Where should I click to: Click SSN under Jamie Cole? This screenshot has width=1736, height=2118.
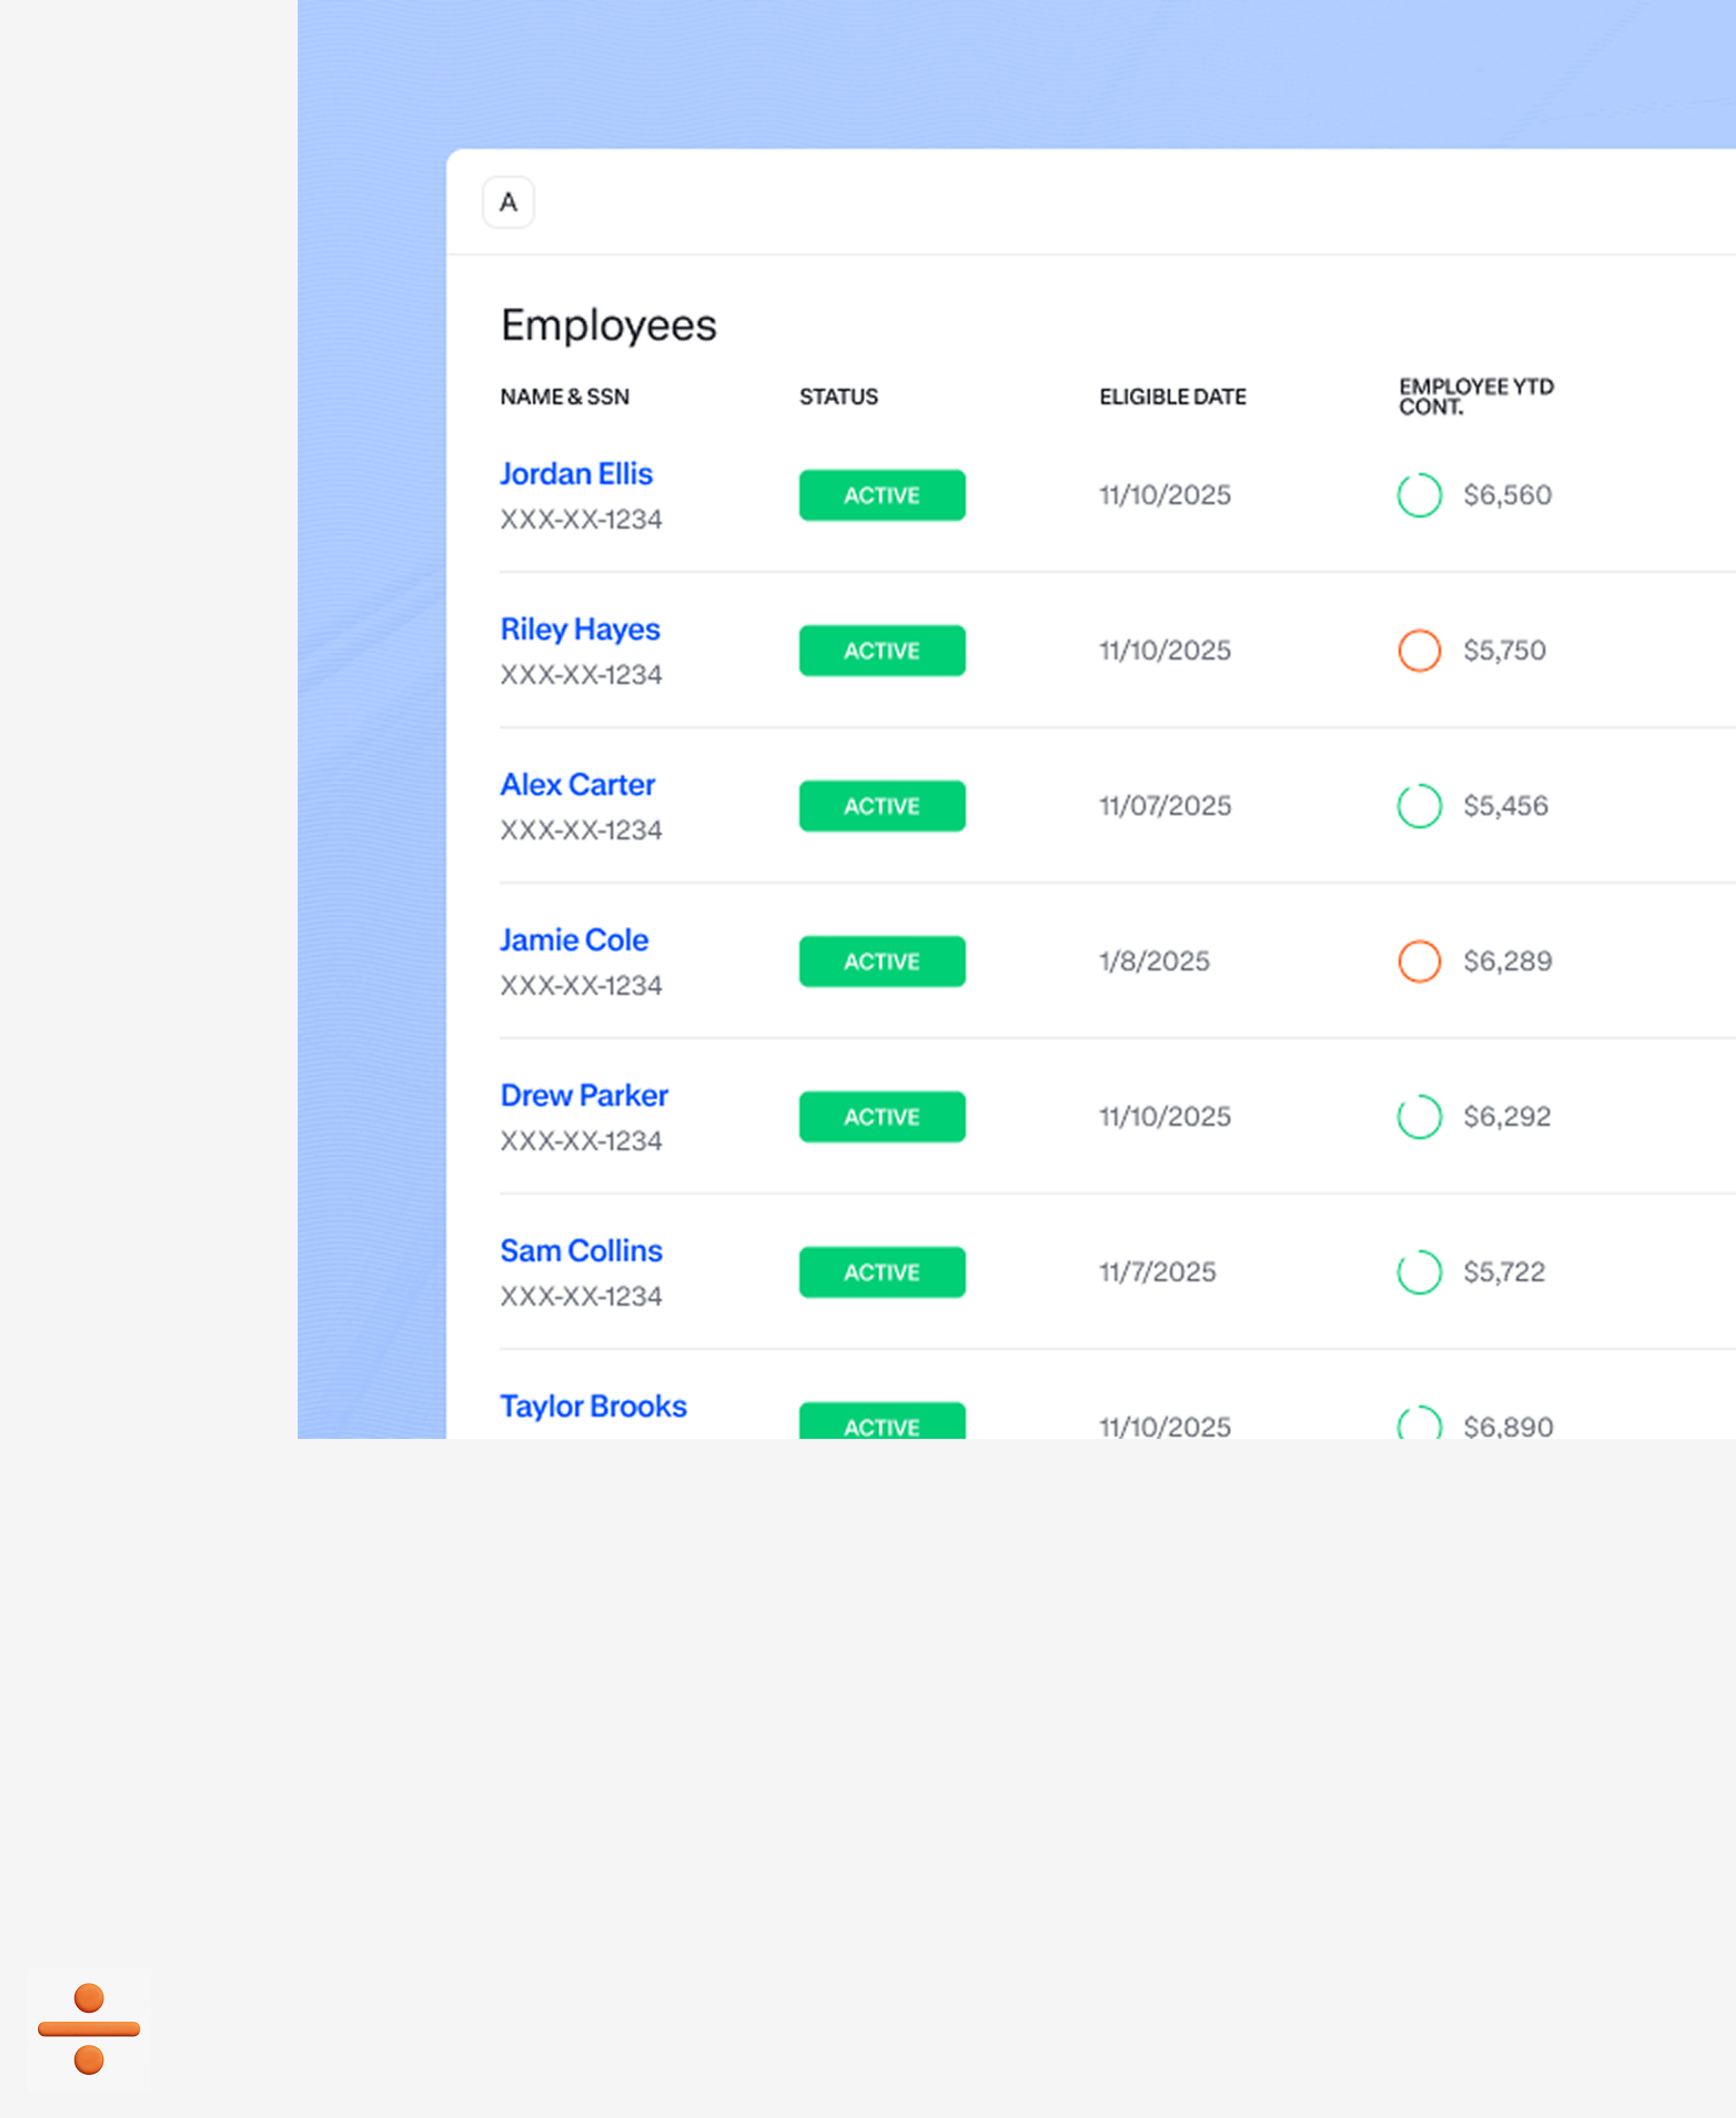click(581, 985)
